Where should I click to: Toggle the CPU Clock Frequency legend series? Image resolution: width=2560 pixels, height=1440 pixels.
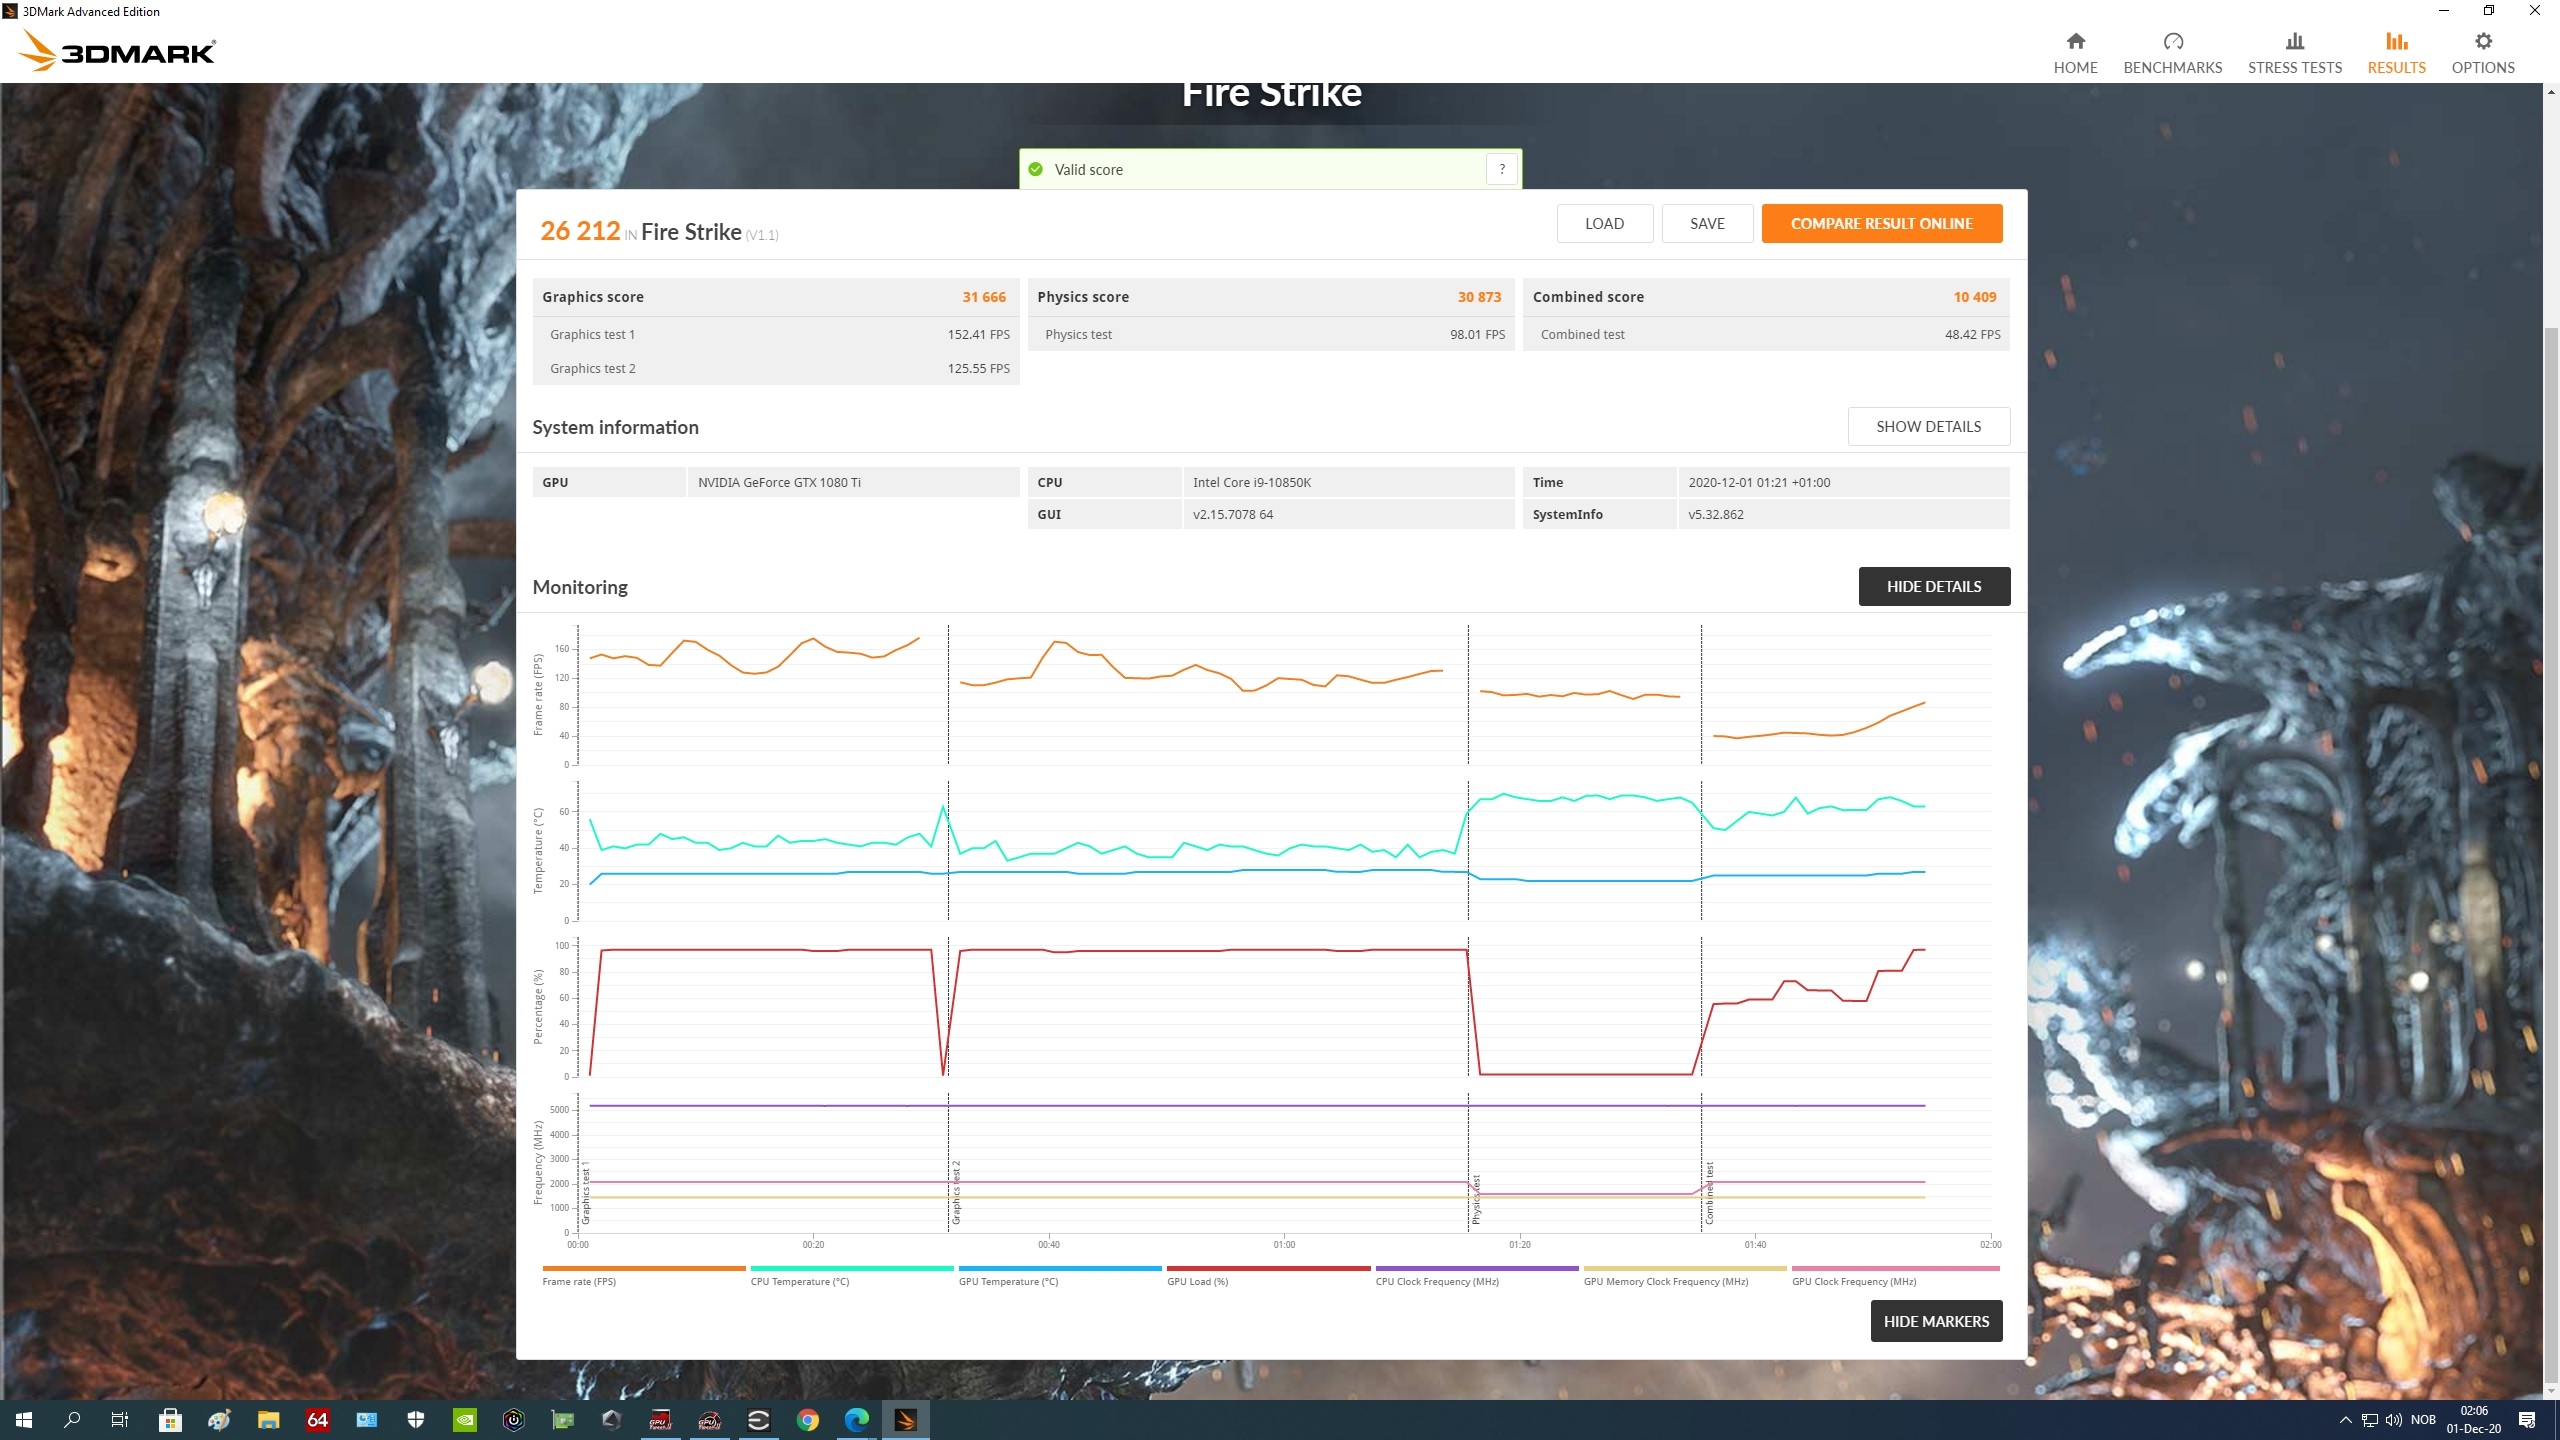click(1476, 1275)
